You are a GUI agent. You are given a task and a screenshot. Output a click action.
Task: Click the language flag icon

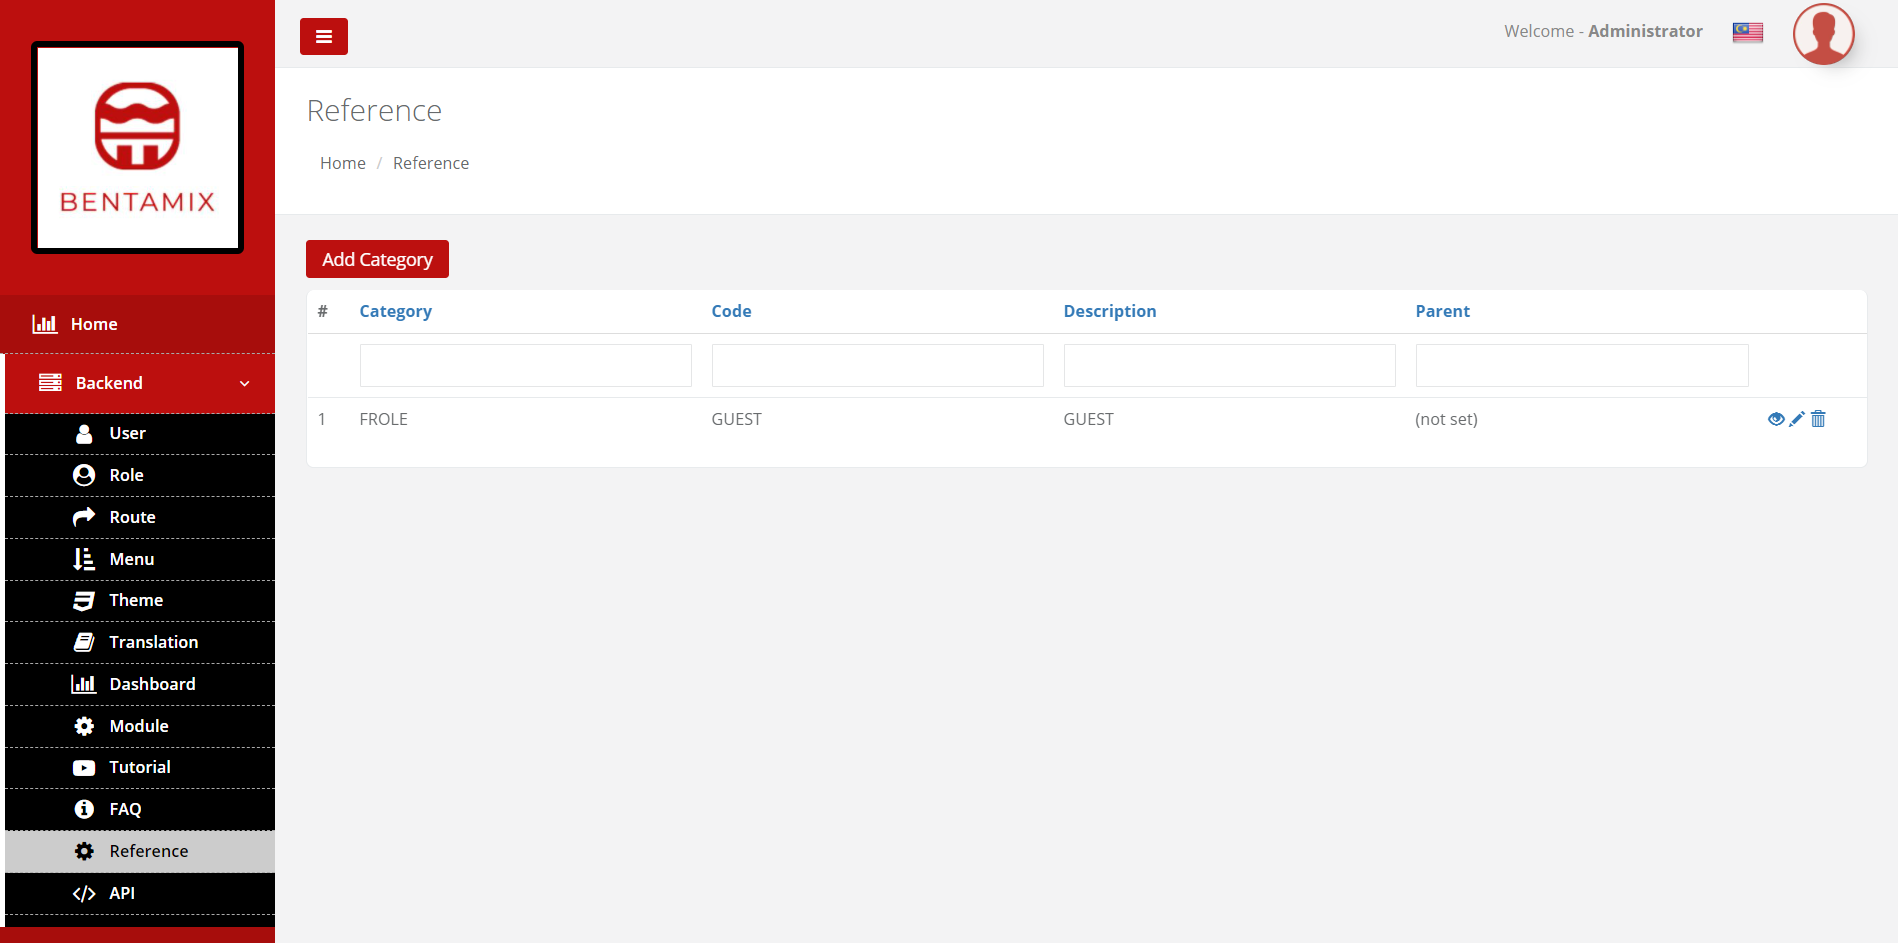pyautogui.click(x=1747, y=32)
